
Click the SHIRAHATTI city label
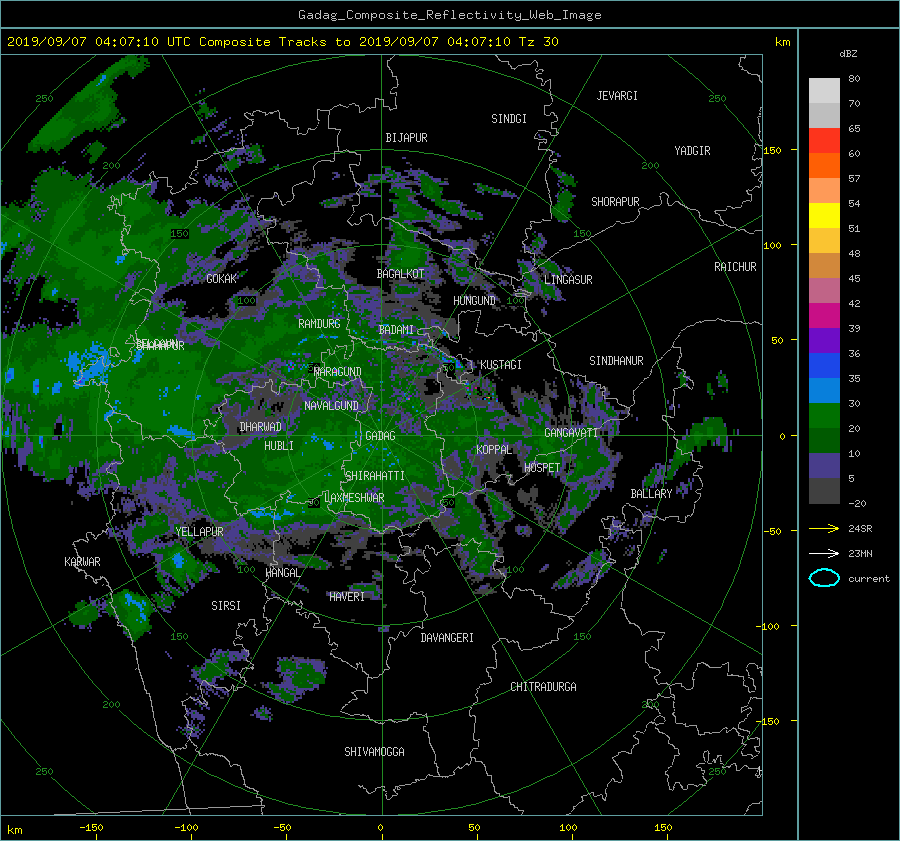click(x=375, y=476)
